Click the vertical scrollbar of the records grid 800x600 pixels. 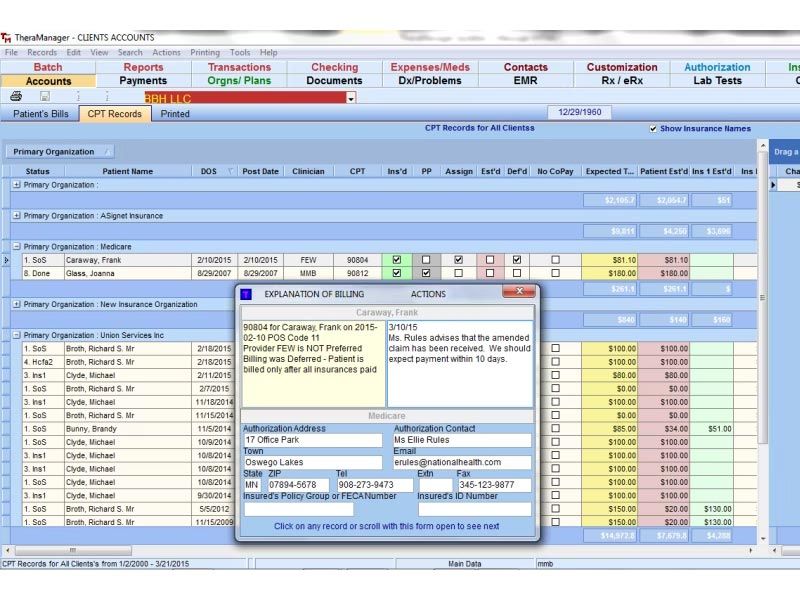point(763,296)
